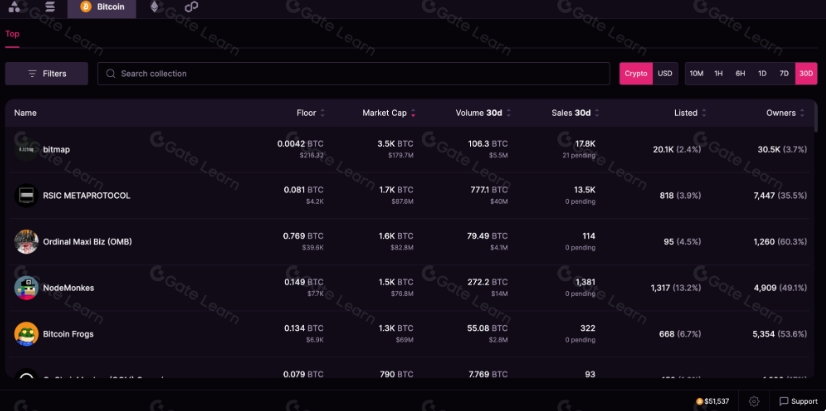The image size is (826, 411).
Task: Click NodeMonkes volume 272.2 BTC
Action: (x=488, y=282)
